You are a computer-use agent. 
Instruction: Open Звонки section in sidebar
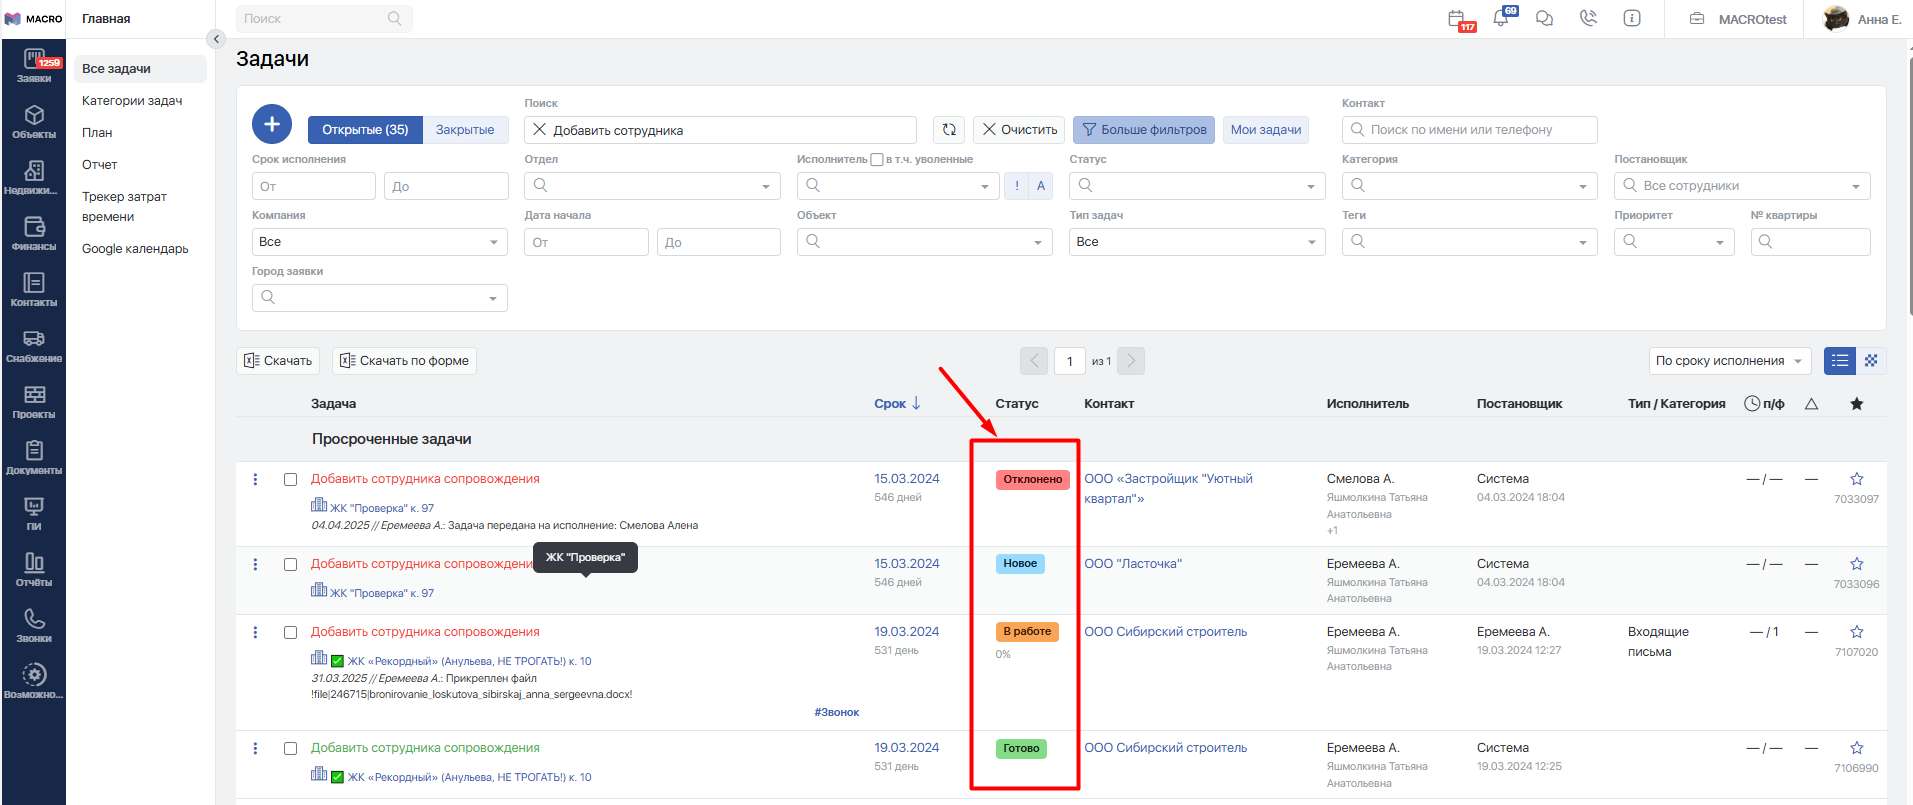coord(34,625)
